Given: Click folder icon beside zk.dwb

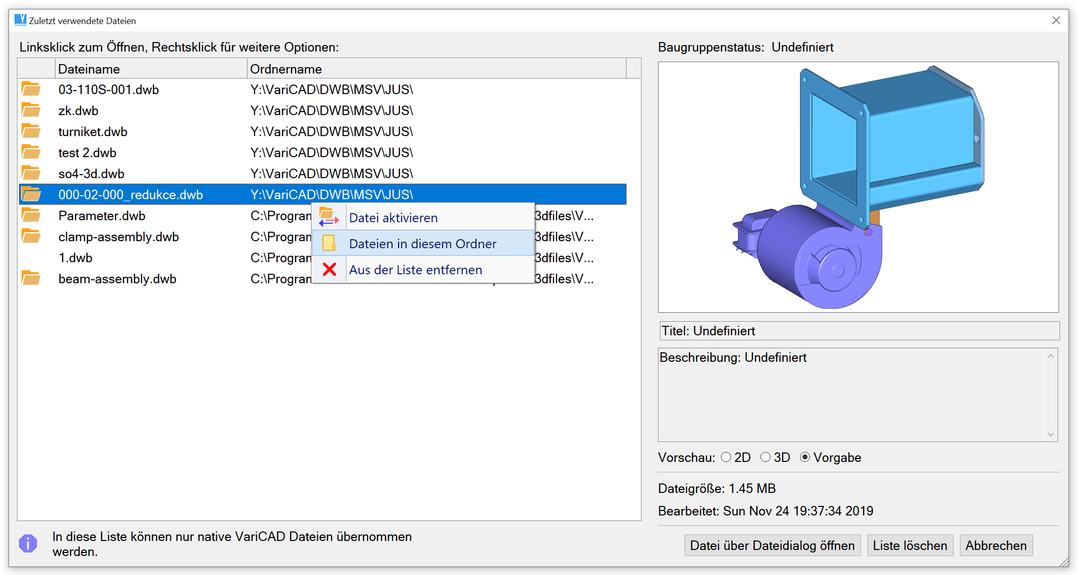Looking at the screenshot, I should coord(31,110).
